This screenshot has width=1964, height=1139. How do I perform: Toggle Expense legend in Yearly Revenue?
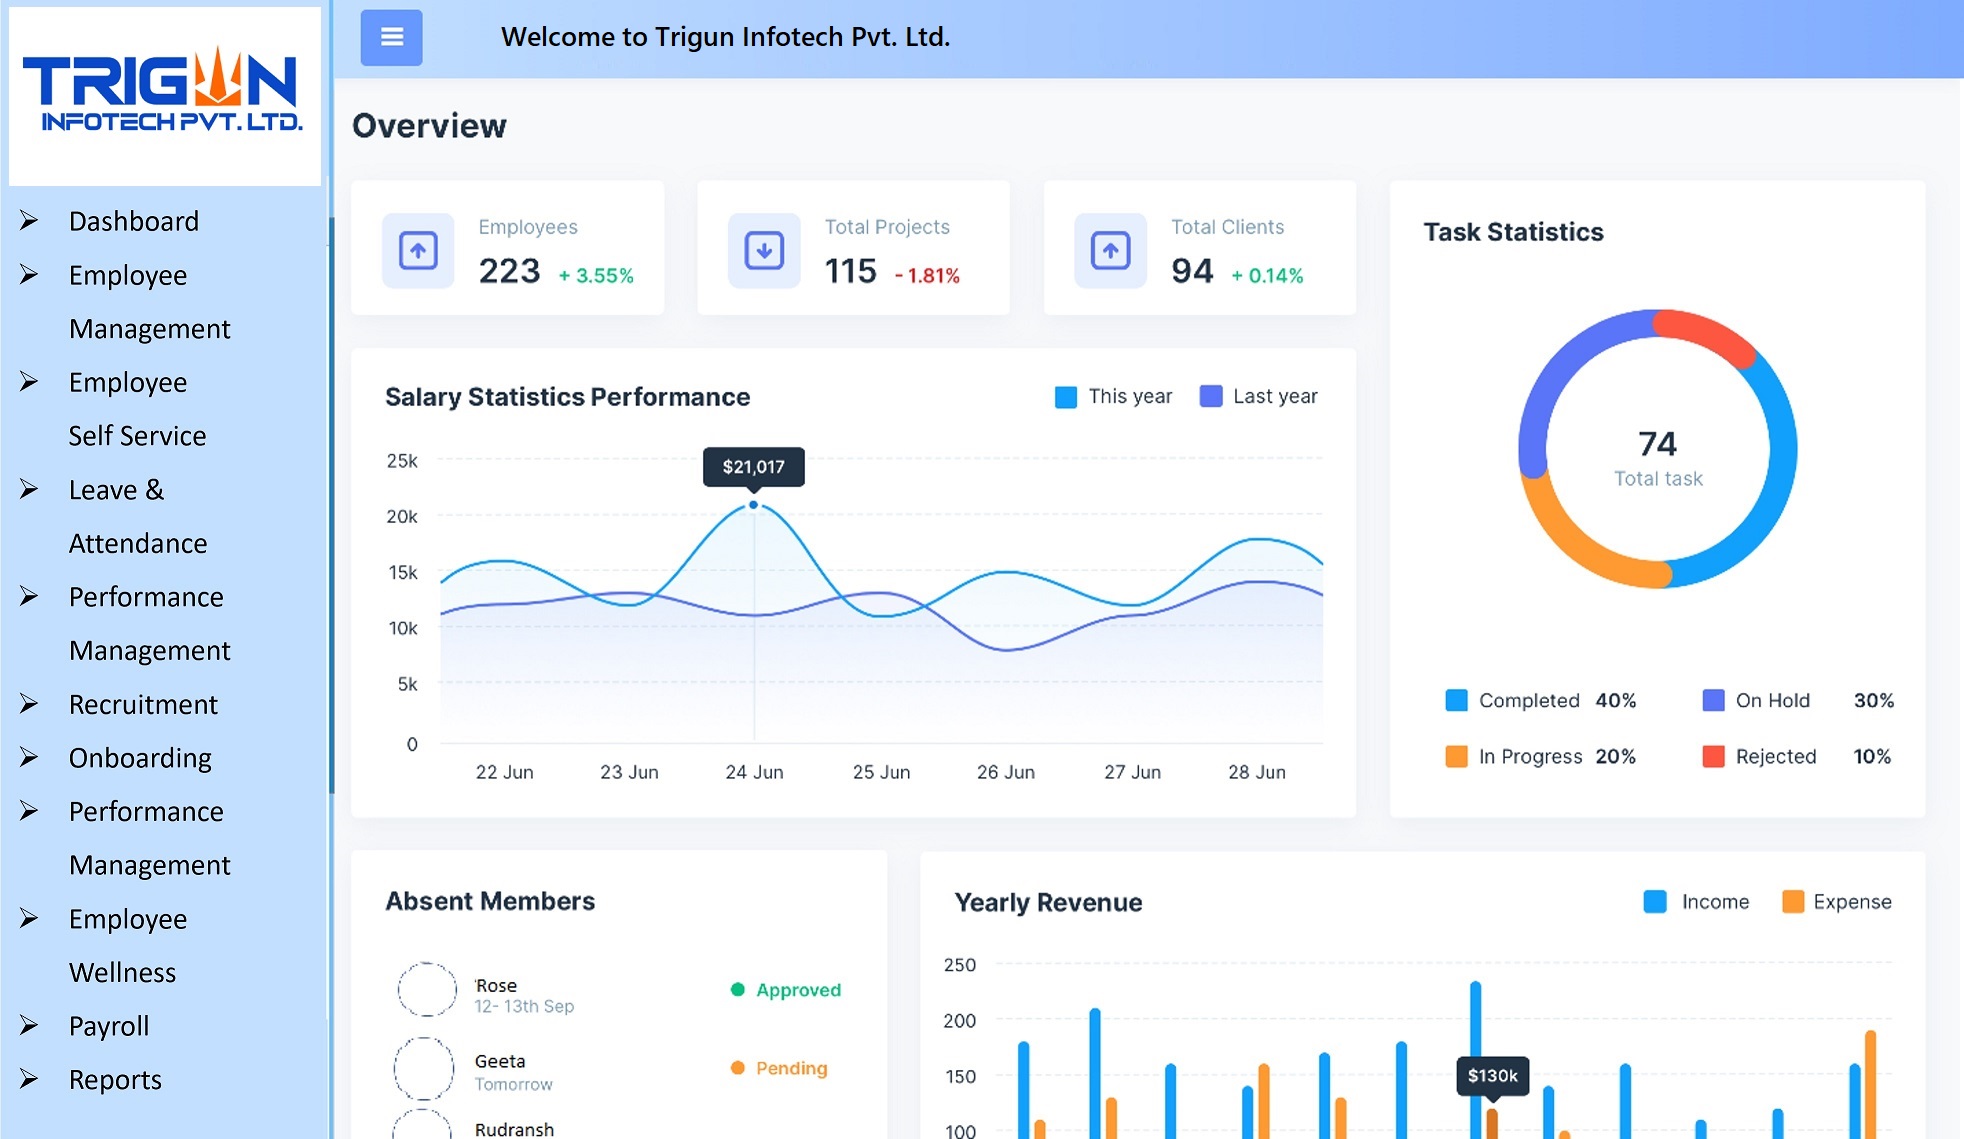point(1837,901)
